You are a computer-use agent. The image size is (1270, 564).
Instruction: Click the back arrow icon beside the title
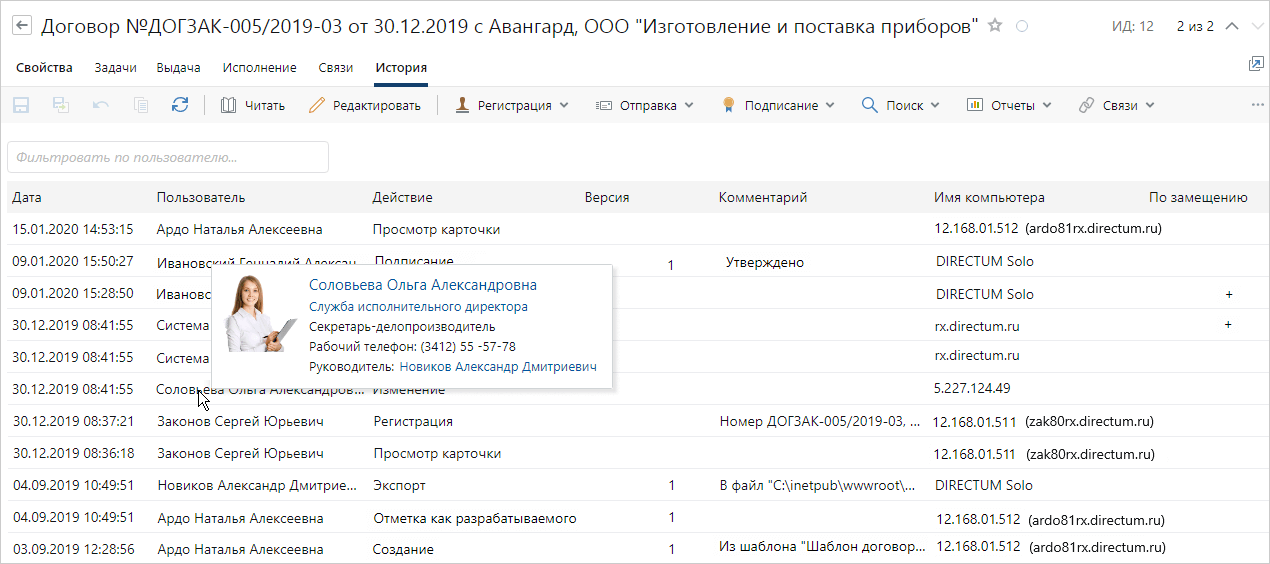click(22, 26)
